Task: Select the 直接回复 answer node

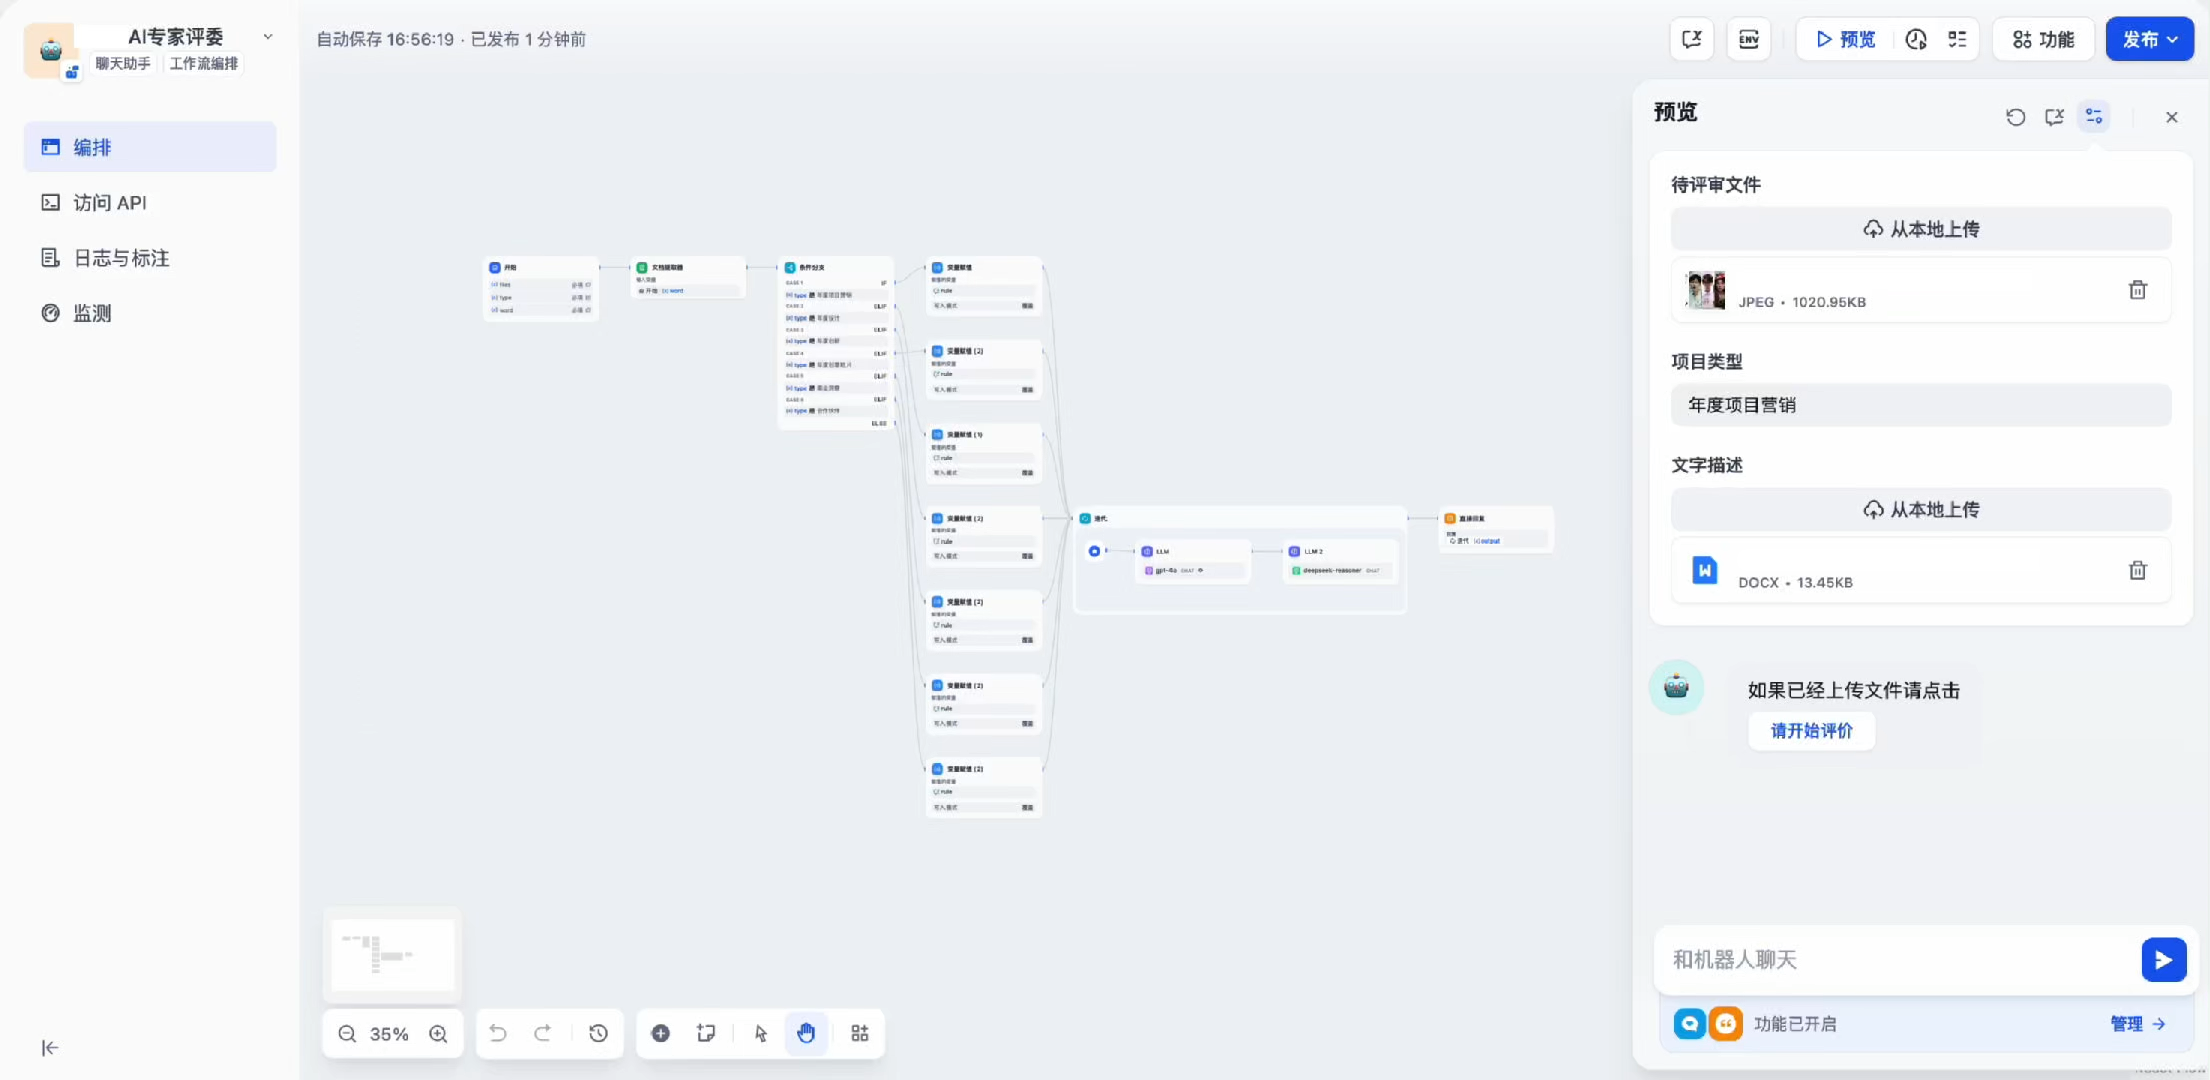Action: pos(1496,529)
